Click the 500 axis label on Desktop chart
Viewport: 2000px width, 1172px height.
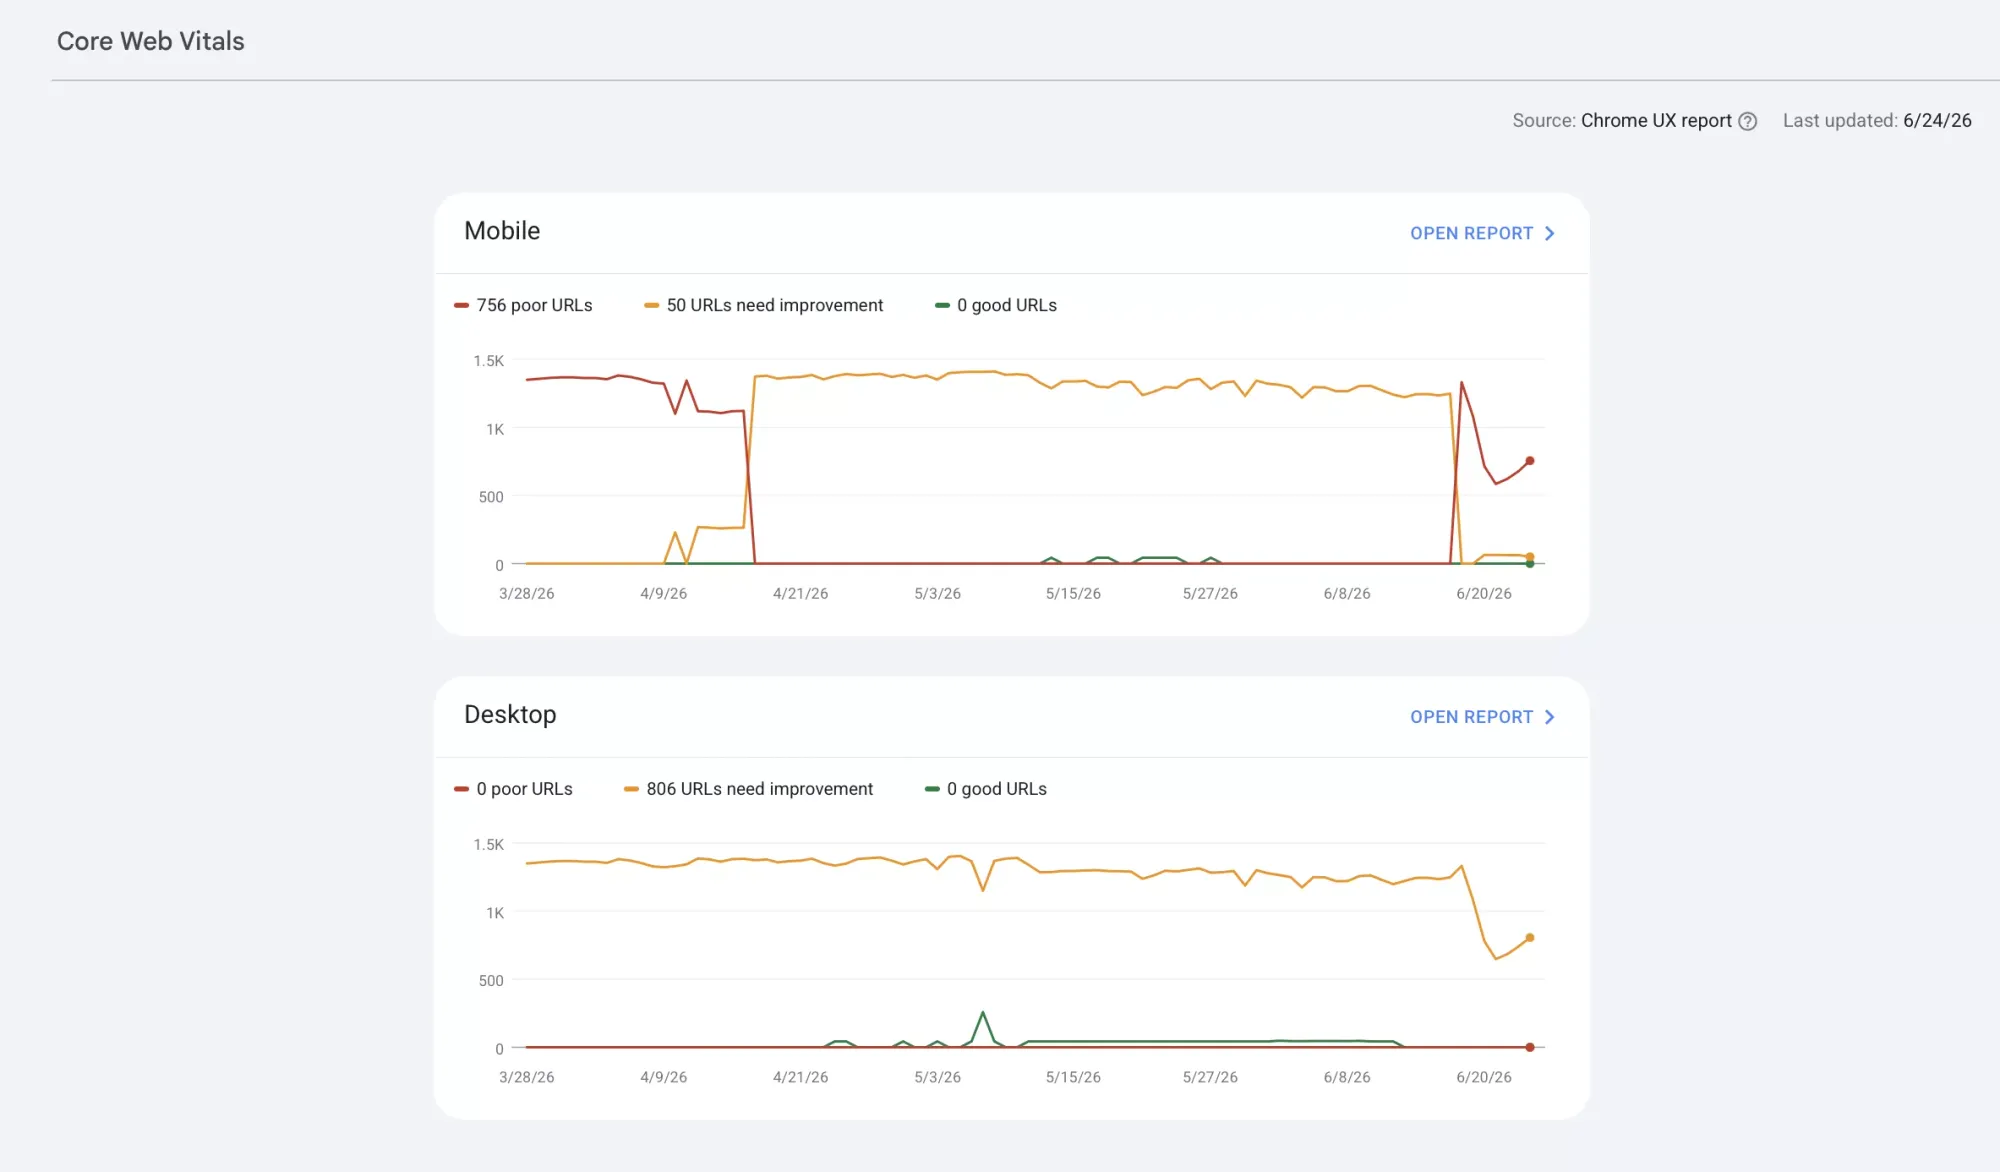[491, 981]
